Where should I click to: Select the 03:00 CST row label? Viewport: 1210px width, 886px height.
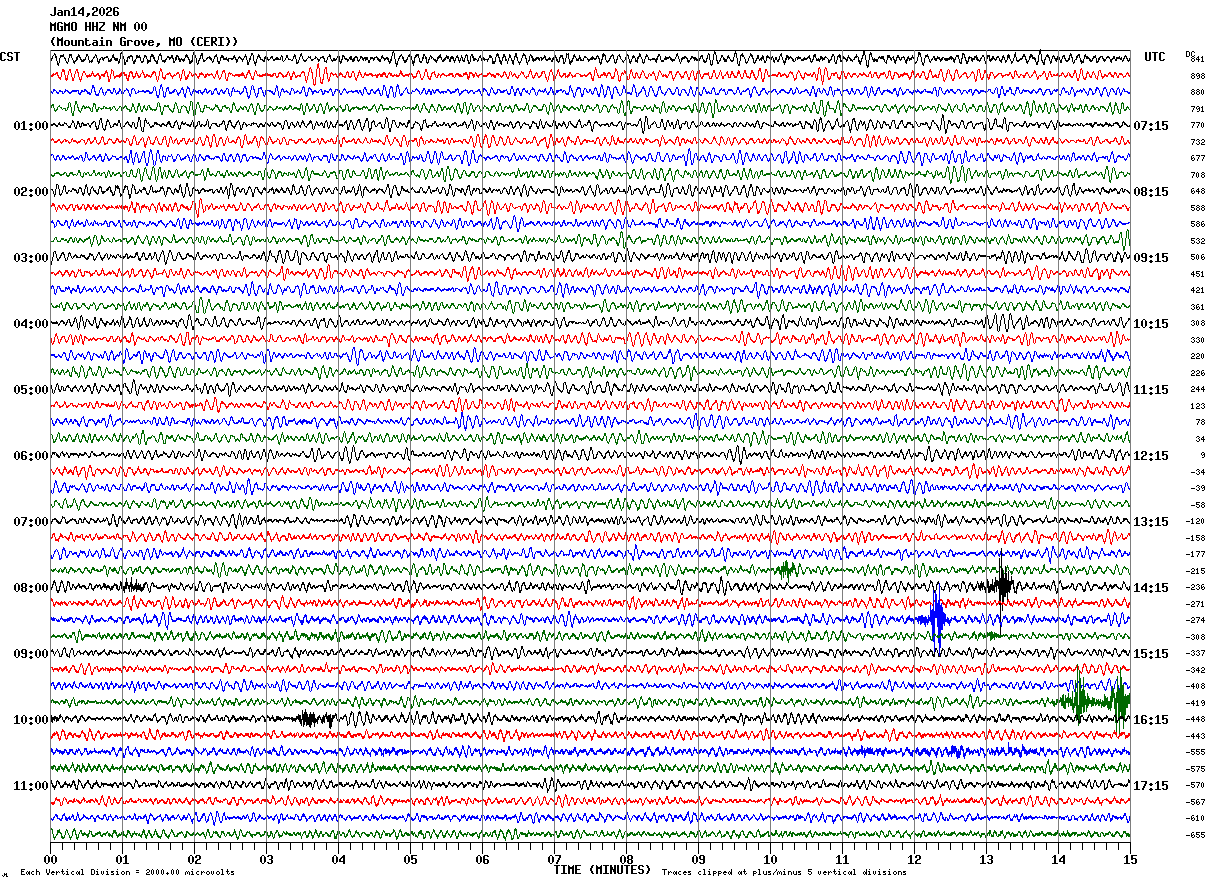tap(30, 258)
